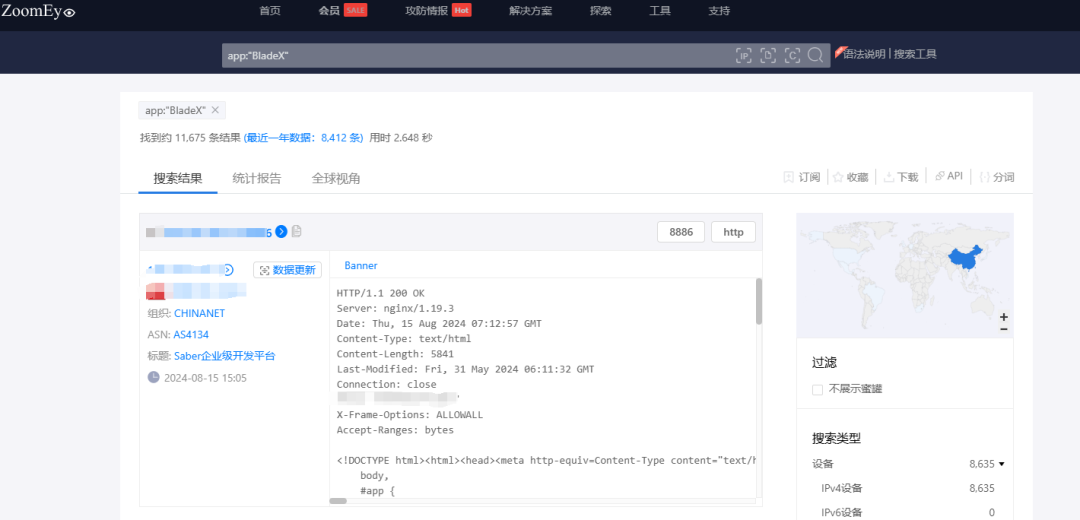This screenshot has width=1080, height=520.
Task: Click the 数据更新 button
Action: point(287,270)
